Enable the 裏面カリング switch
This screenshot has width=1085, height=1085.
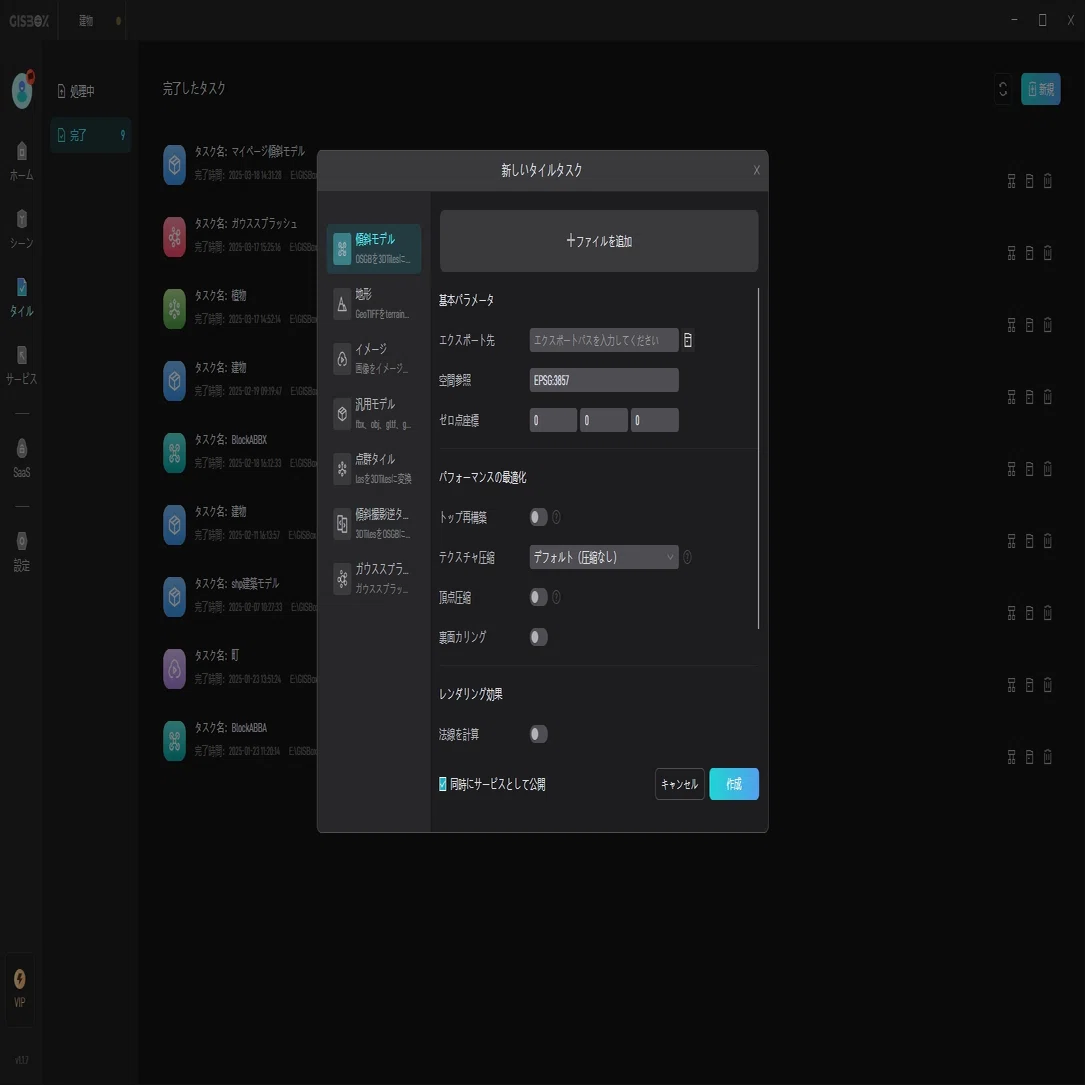538,637
